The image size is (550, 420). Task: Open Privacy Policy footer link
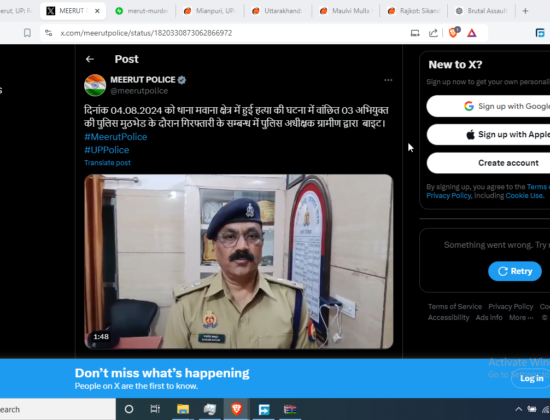[x=511, y=307]
